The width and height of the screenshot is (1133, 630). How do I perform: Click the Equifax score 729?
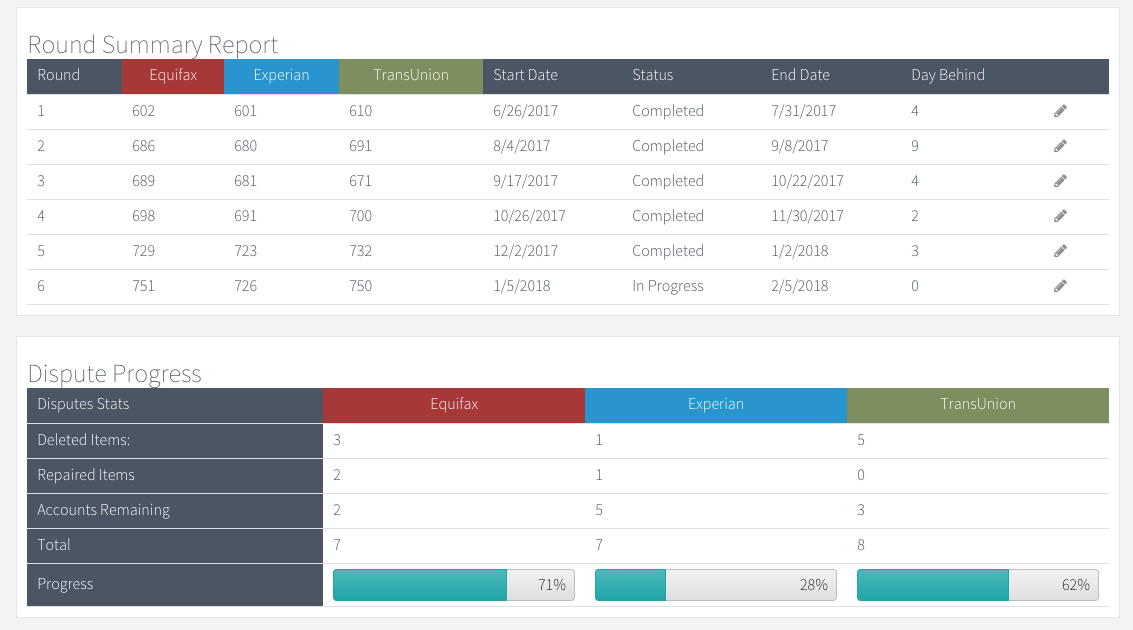pos(143,251)
